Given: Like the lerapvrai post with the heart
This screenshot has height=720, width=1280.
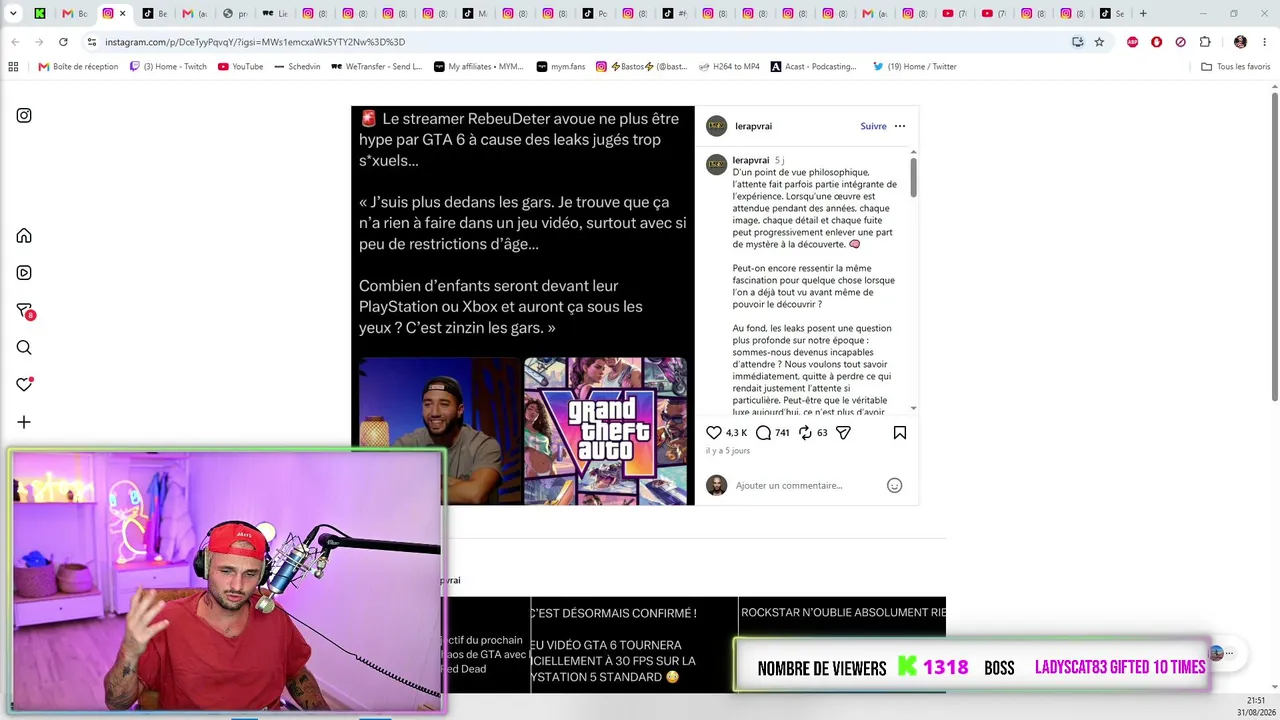Looking at the screenshot, I should 714,433.
